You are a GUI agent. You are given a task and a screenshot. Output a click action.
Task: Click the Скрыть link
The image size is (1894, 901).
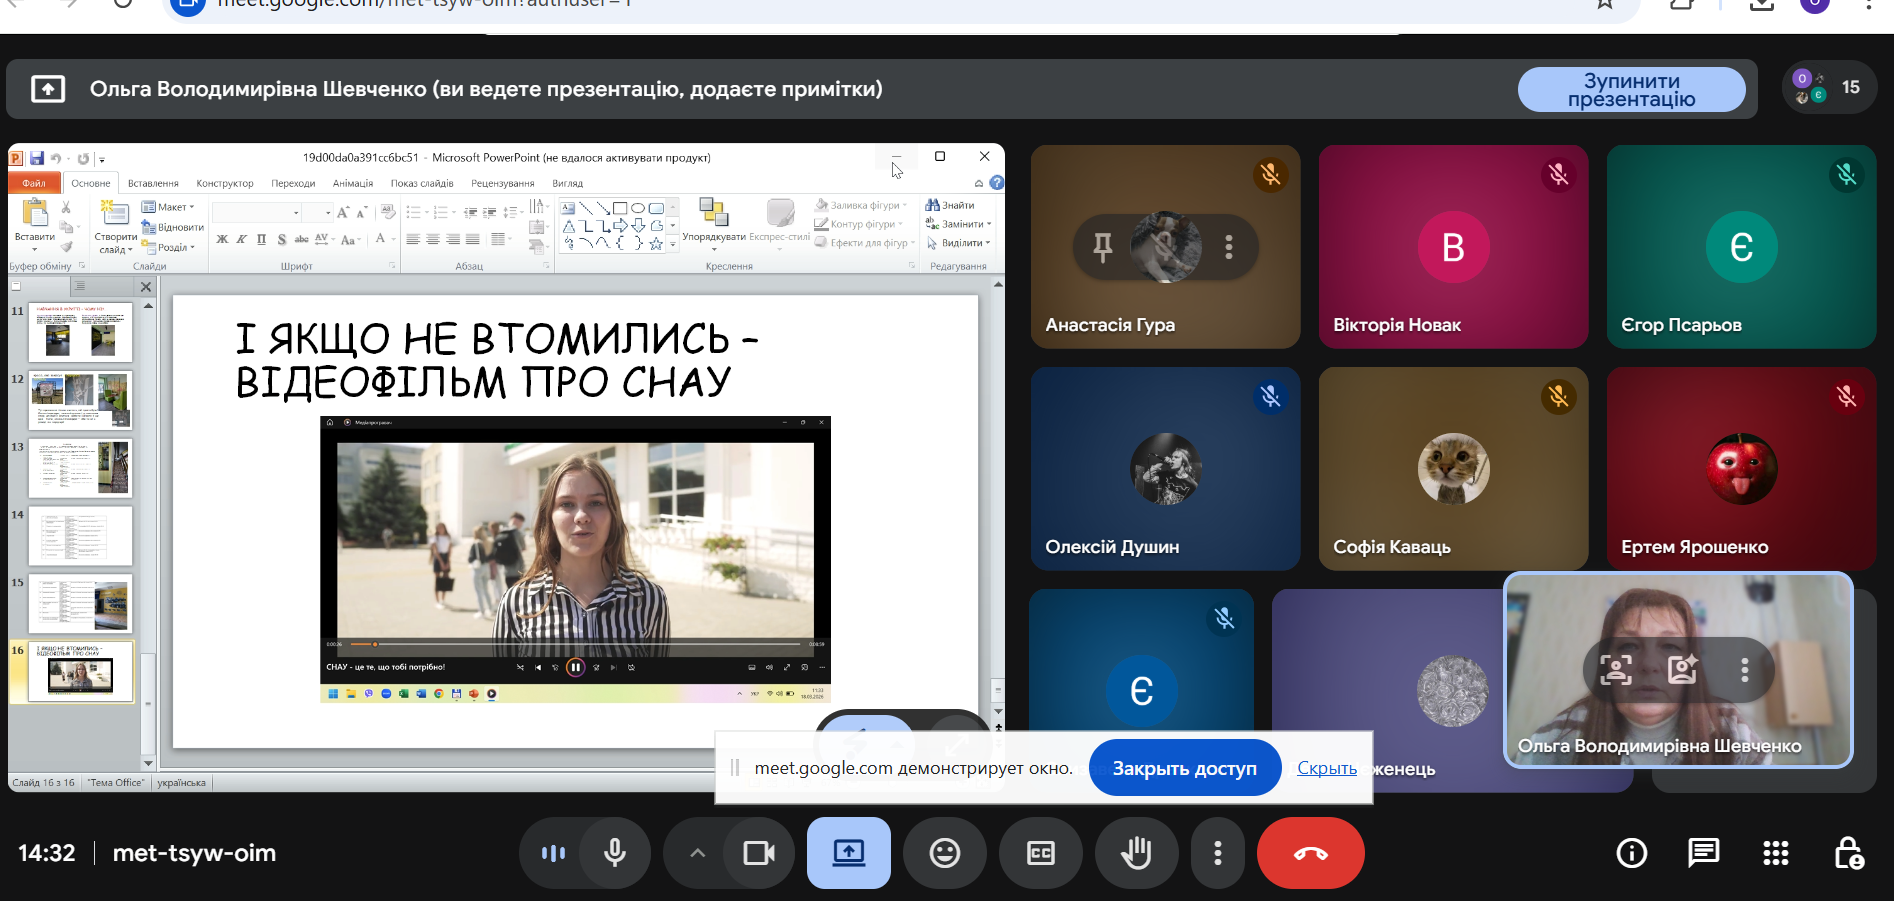[x=1326, y=768]
